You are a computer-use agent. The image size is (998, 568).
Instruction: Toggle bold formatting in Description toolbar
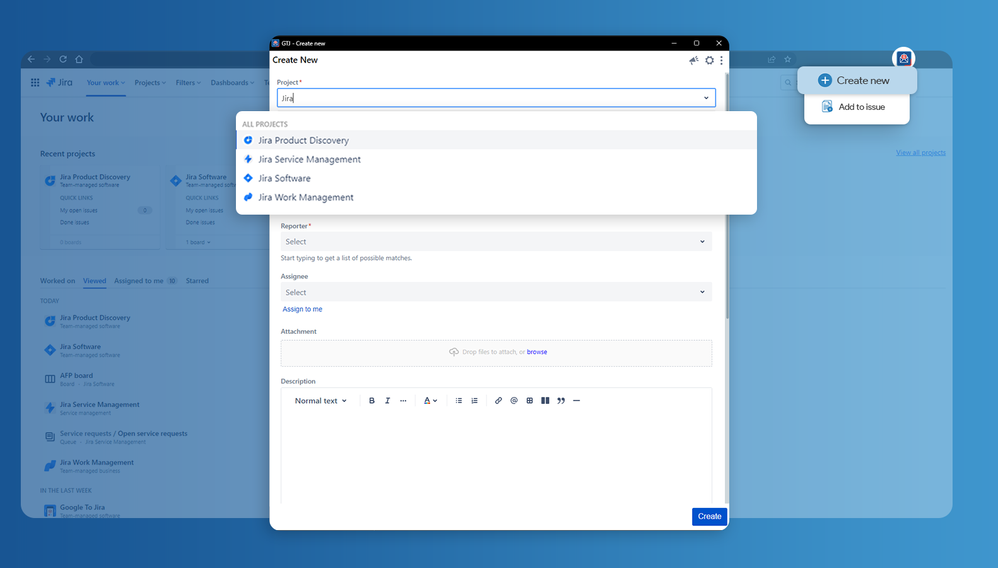click(372, 401)
